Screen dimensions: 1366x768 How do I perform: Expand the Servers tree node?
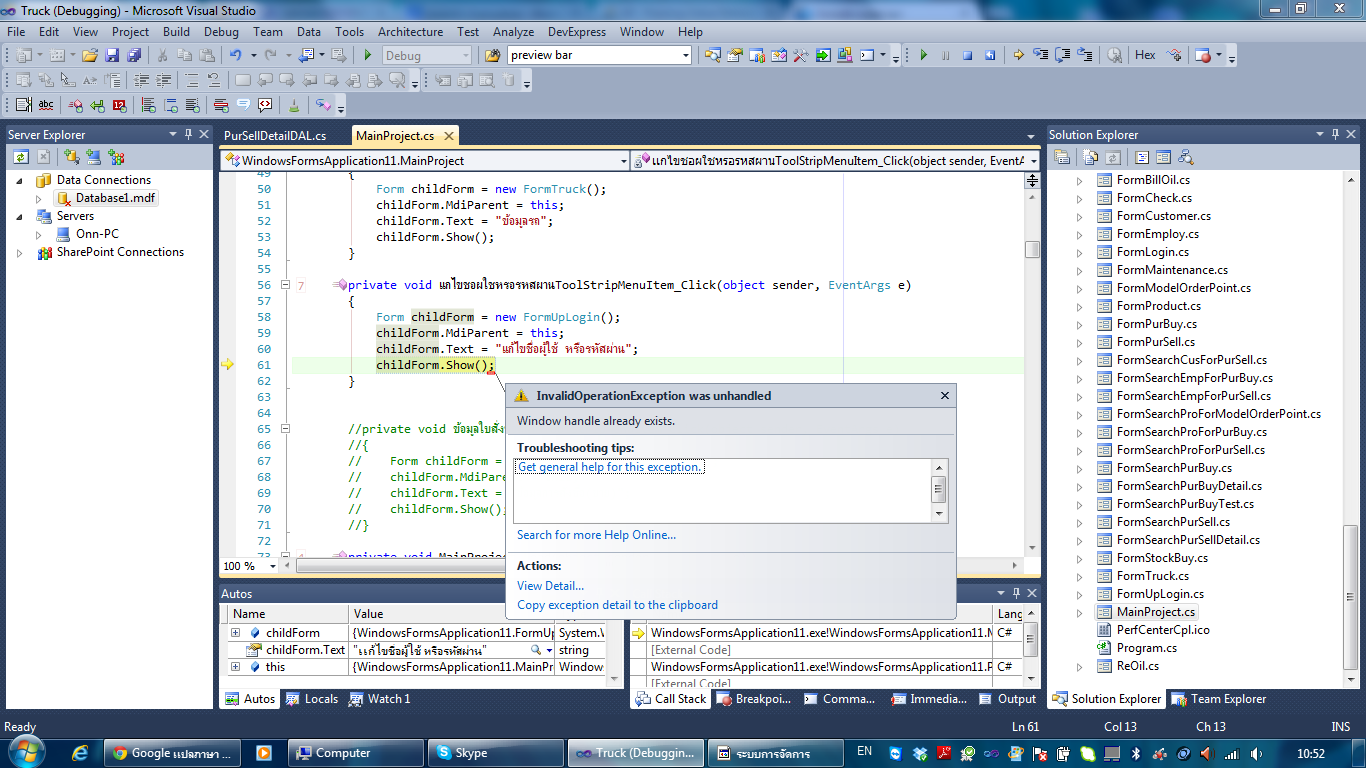click(x=20, y=216)
